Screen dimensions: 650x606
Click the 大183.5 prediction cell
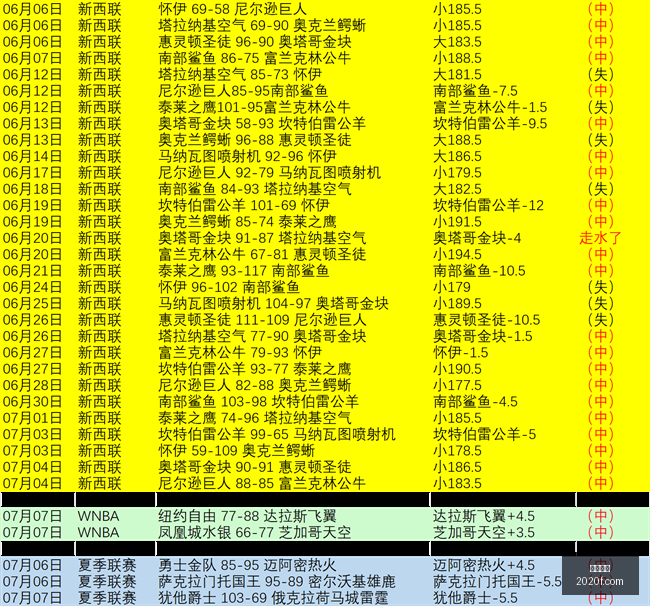point(457,41)
